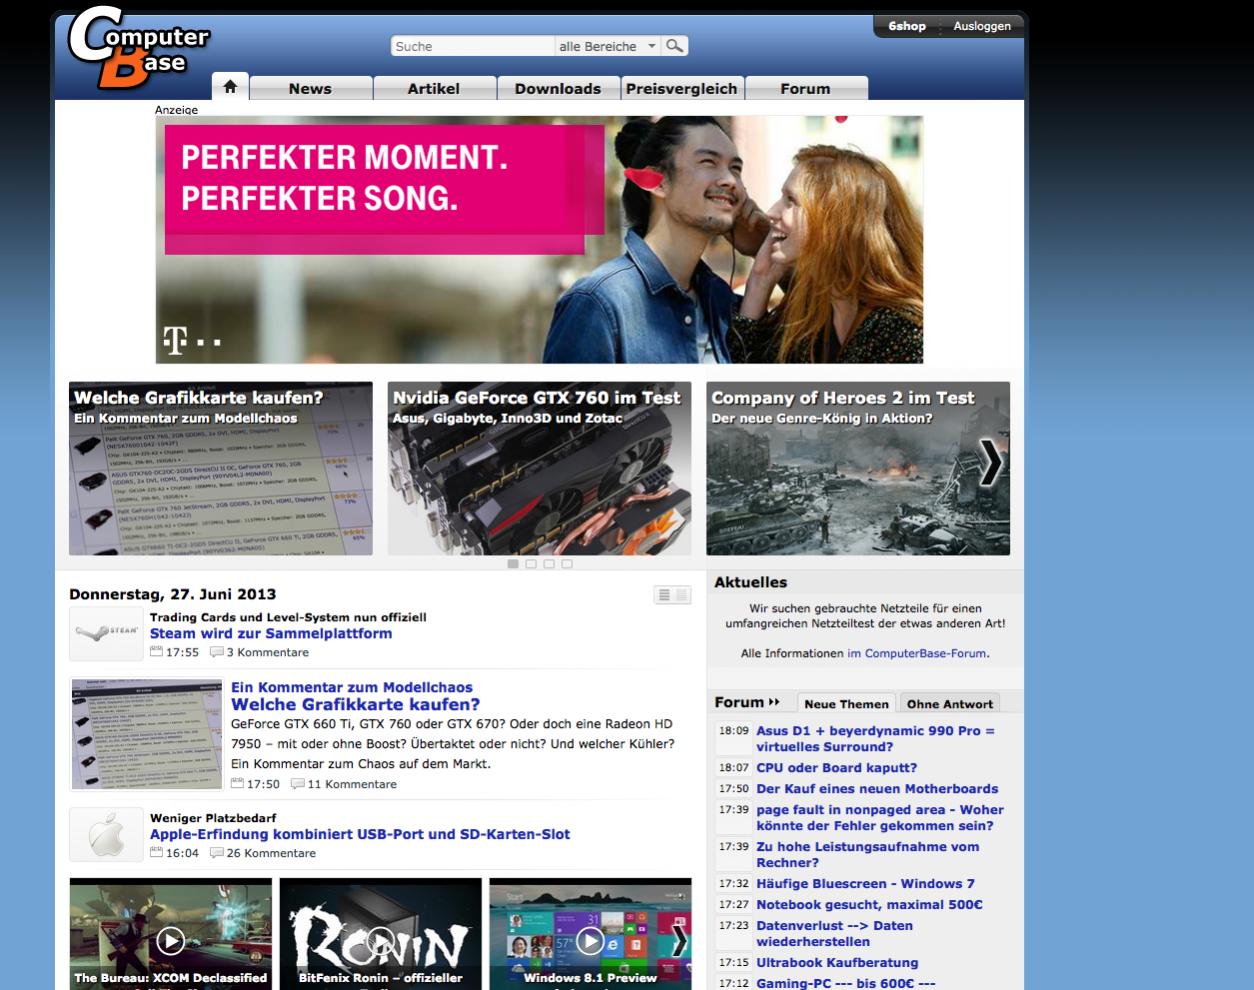
Task: Play The Bureau: XCOM Declassified video
Action: [171, 940]
